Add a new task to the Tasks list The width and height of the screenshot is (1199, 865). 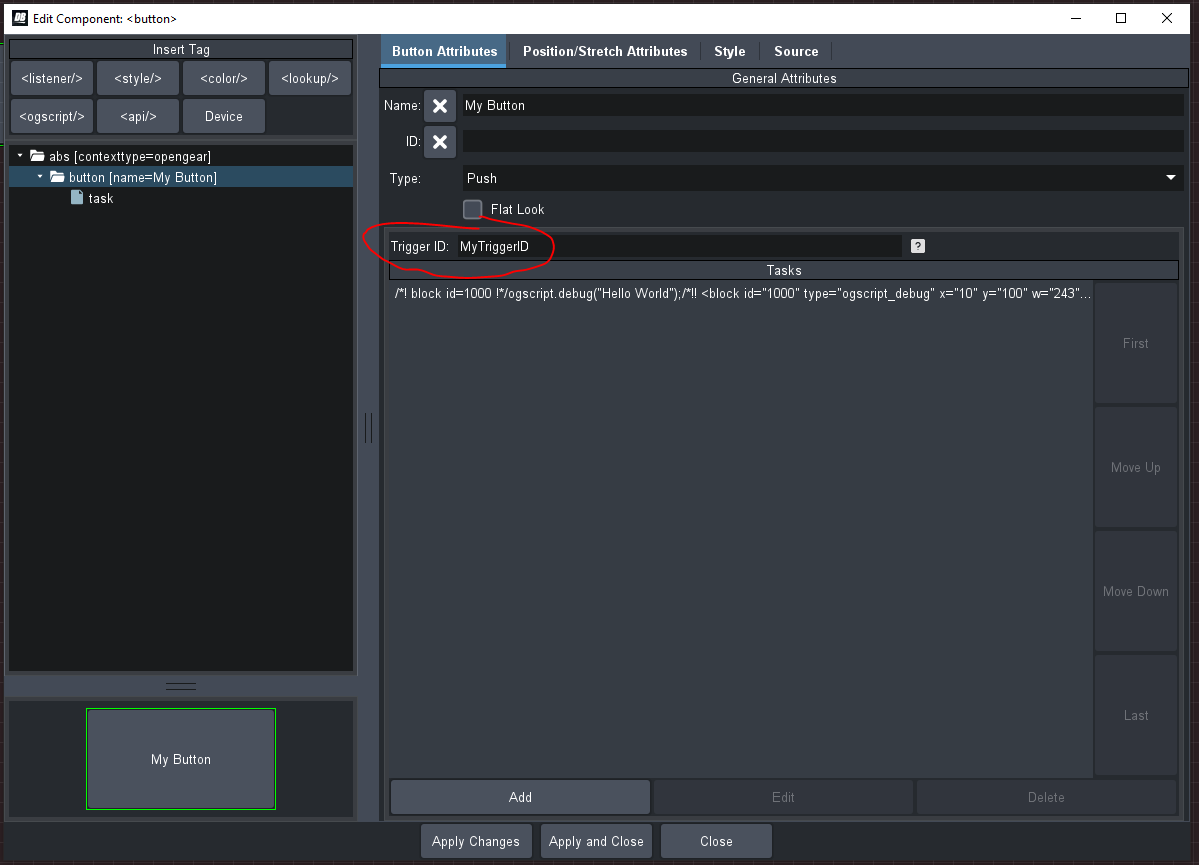[x=519, y=797]
